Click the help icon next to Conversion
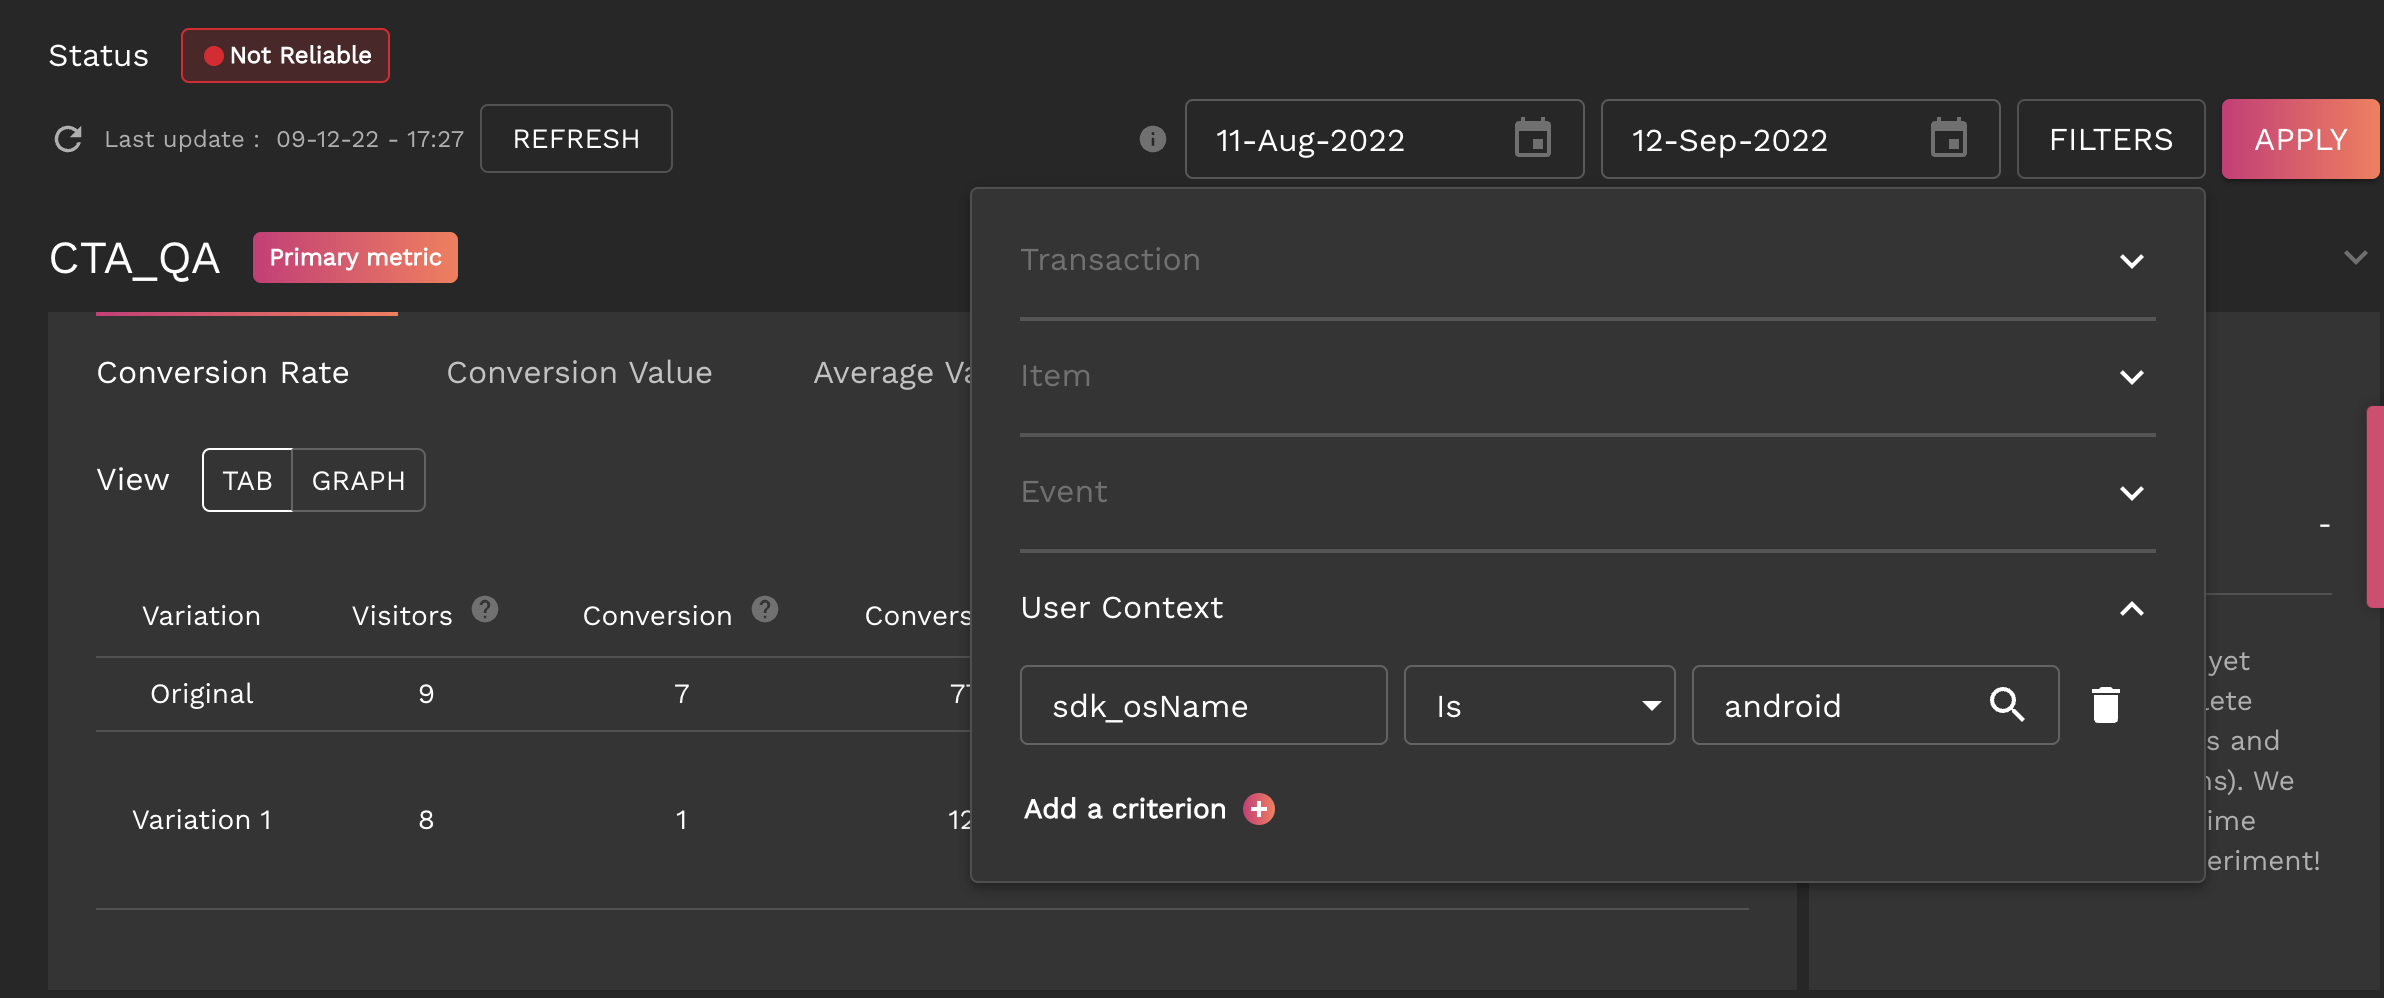 click(765, 609)
